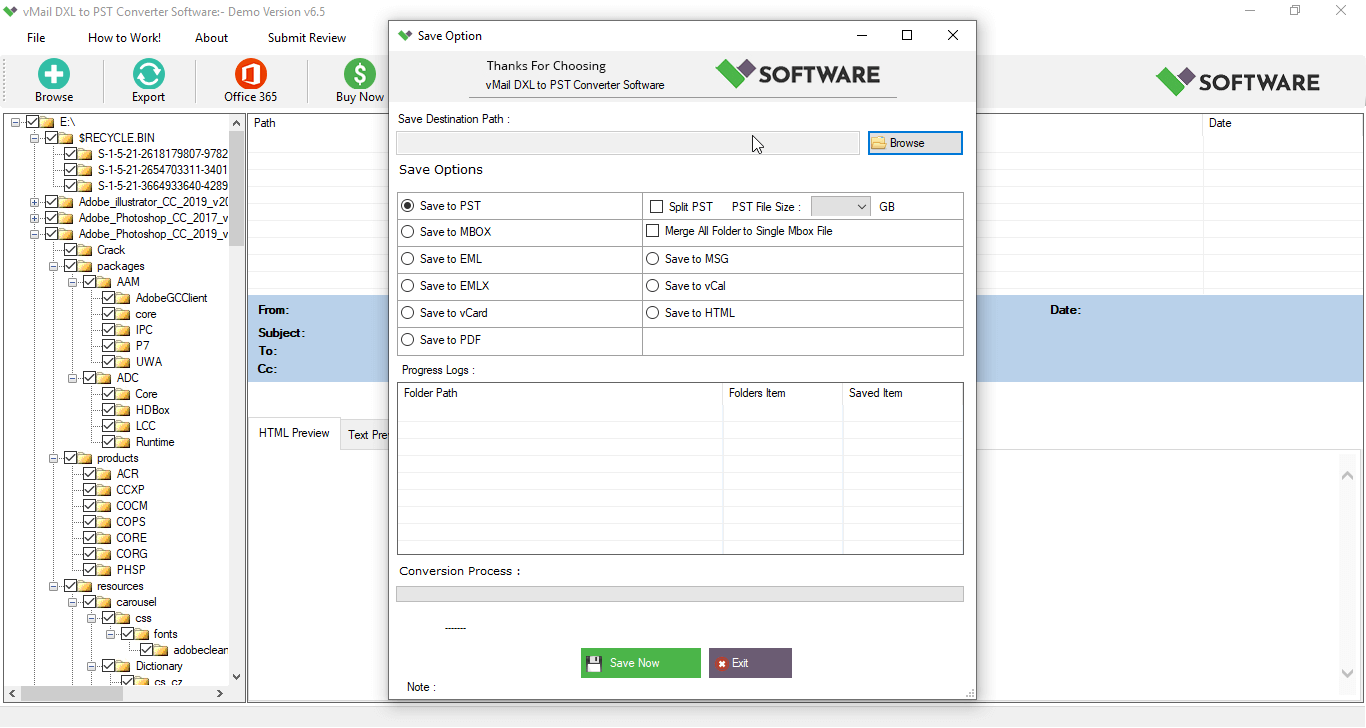The width and height of the screenshot is (1366, 728).
Task: Choose Save to vCal radio button
Action: point(653,286)
